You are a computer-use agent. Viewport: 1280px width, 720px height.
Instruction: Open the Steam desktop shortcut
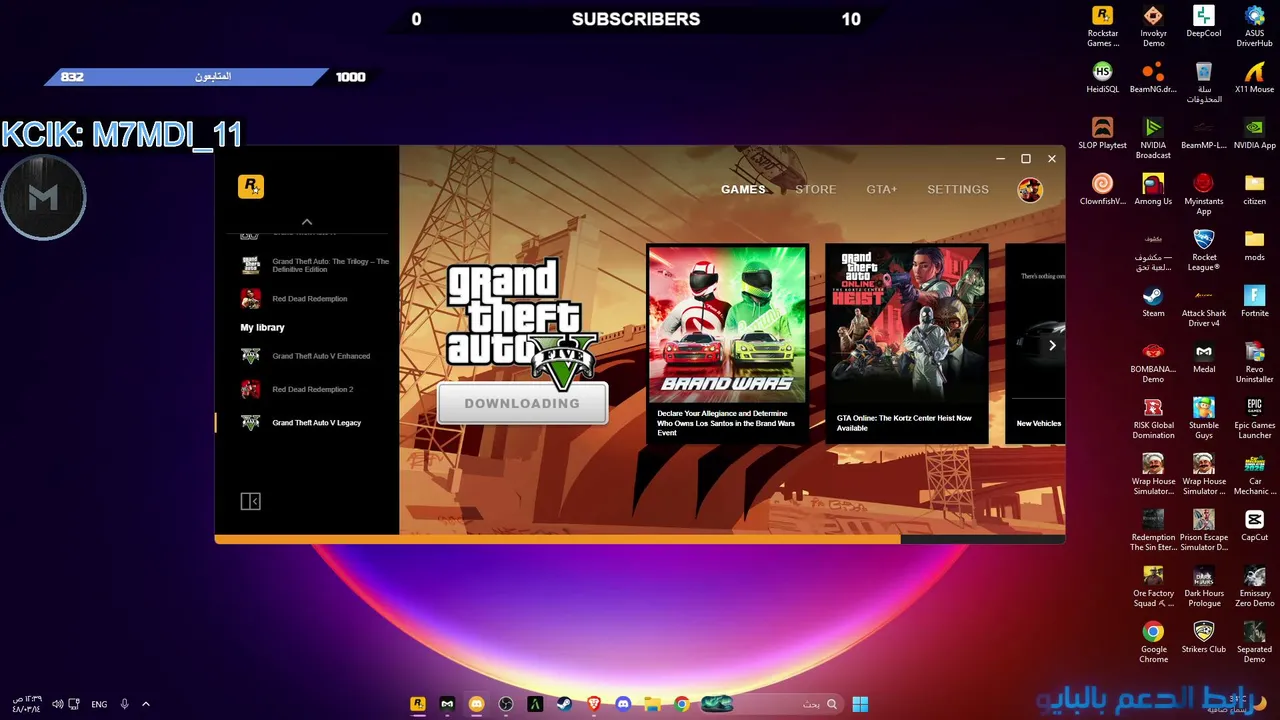[x=1153, y=301]
